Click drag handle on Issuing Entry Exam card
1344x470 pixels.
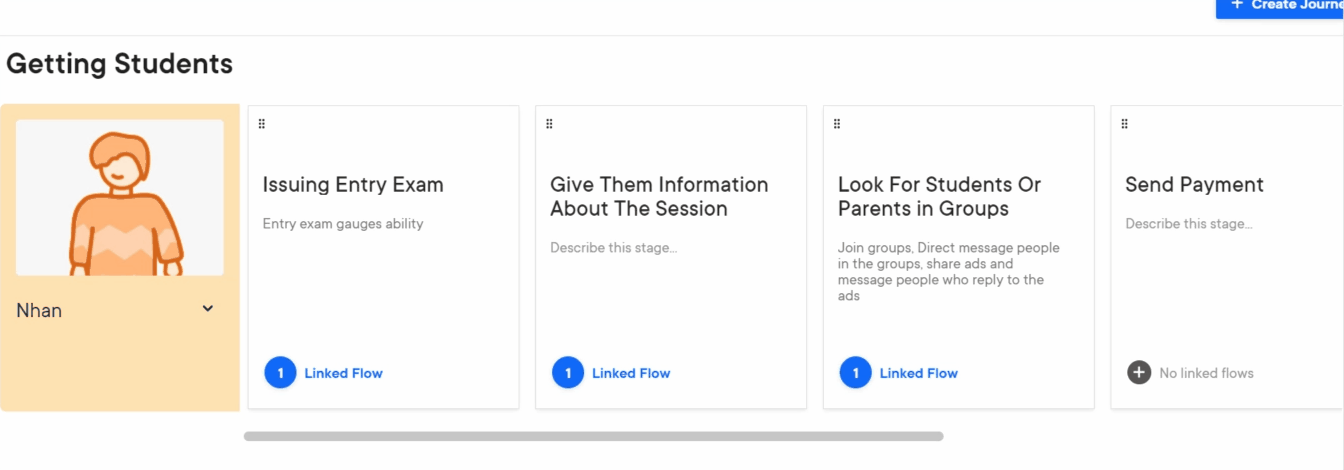262,124
